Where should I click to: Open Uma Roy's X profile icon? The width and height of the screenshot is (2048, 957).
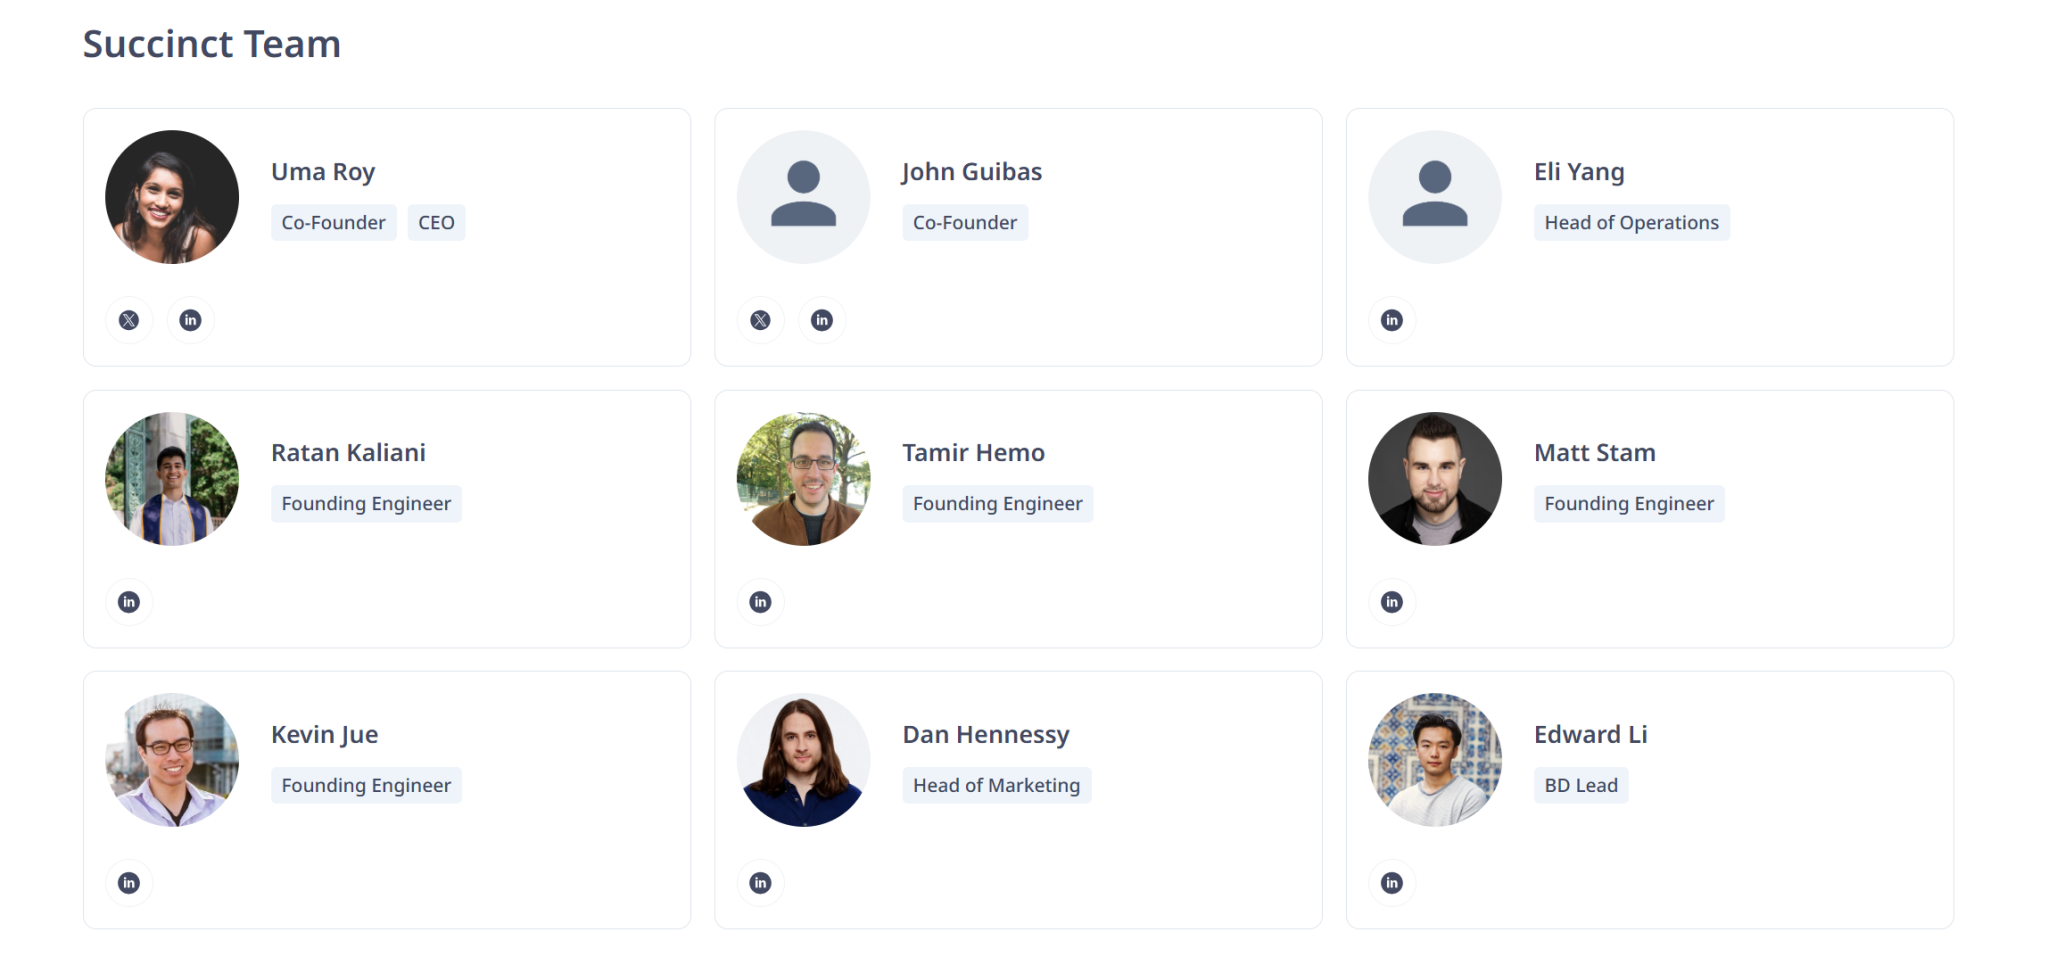[x=129, y=320]
